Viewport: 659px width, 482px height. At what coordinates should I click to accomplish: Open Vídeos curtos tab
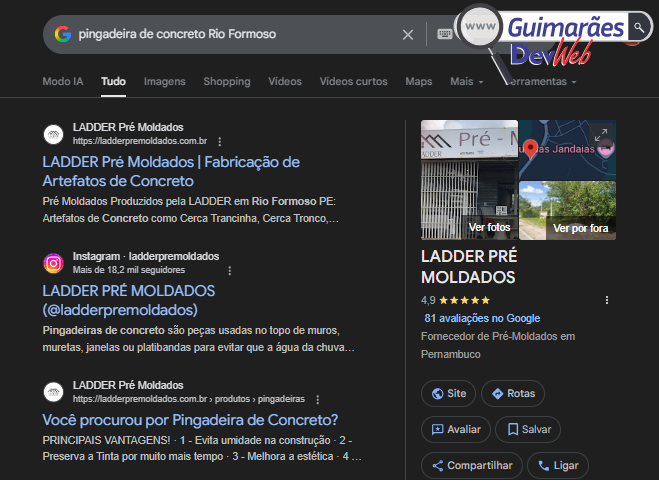pos(353,81)
